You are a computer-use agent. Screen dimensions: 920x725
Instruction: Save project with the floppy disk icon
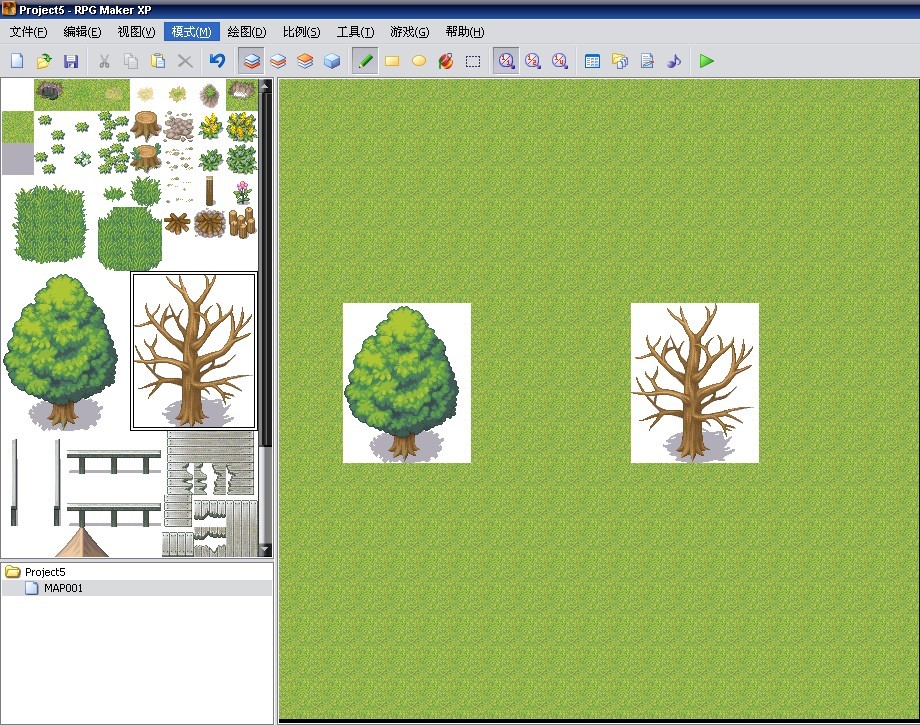71,61
